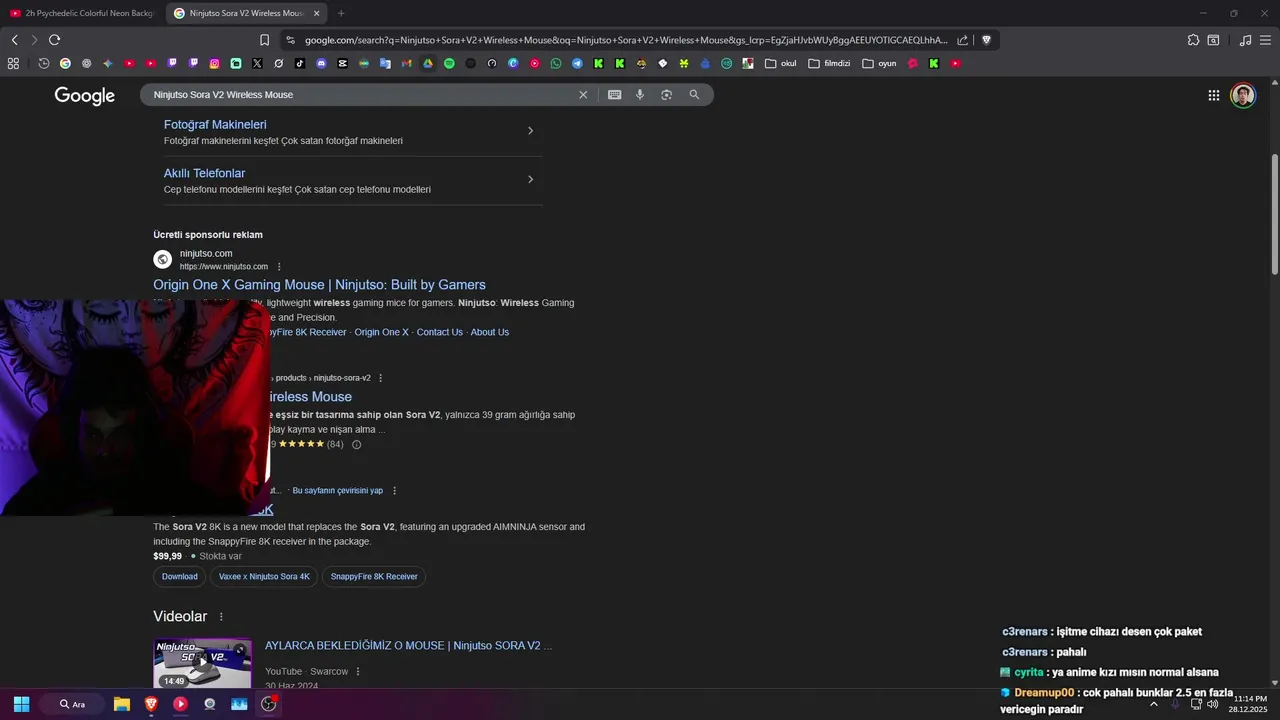Open the oyun bookmarks folder
The image size is (1280, 720).
click(879, 63)
